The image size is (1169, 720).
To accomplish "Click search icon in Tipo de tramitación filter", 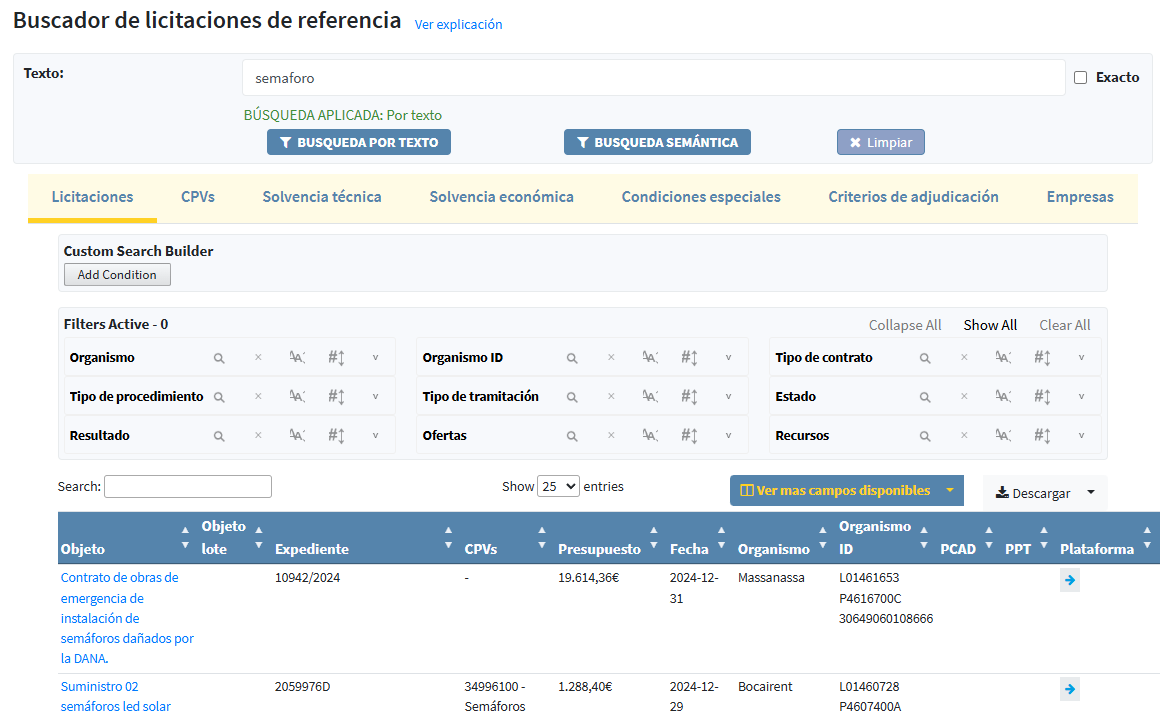I will coord(572,397).
